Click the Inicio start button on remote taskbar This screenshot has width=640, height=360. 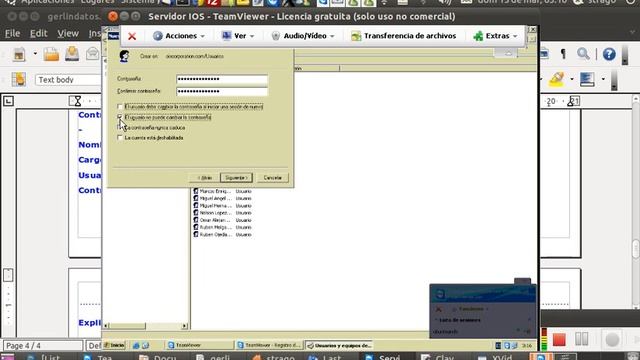click(114, 345)
